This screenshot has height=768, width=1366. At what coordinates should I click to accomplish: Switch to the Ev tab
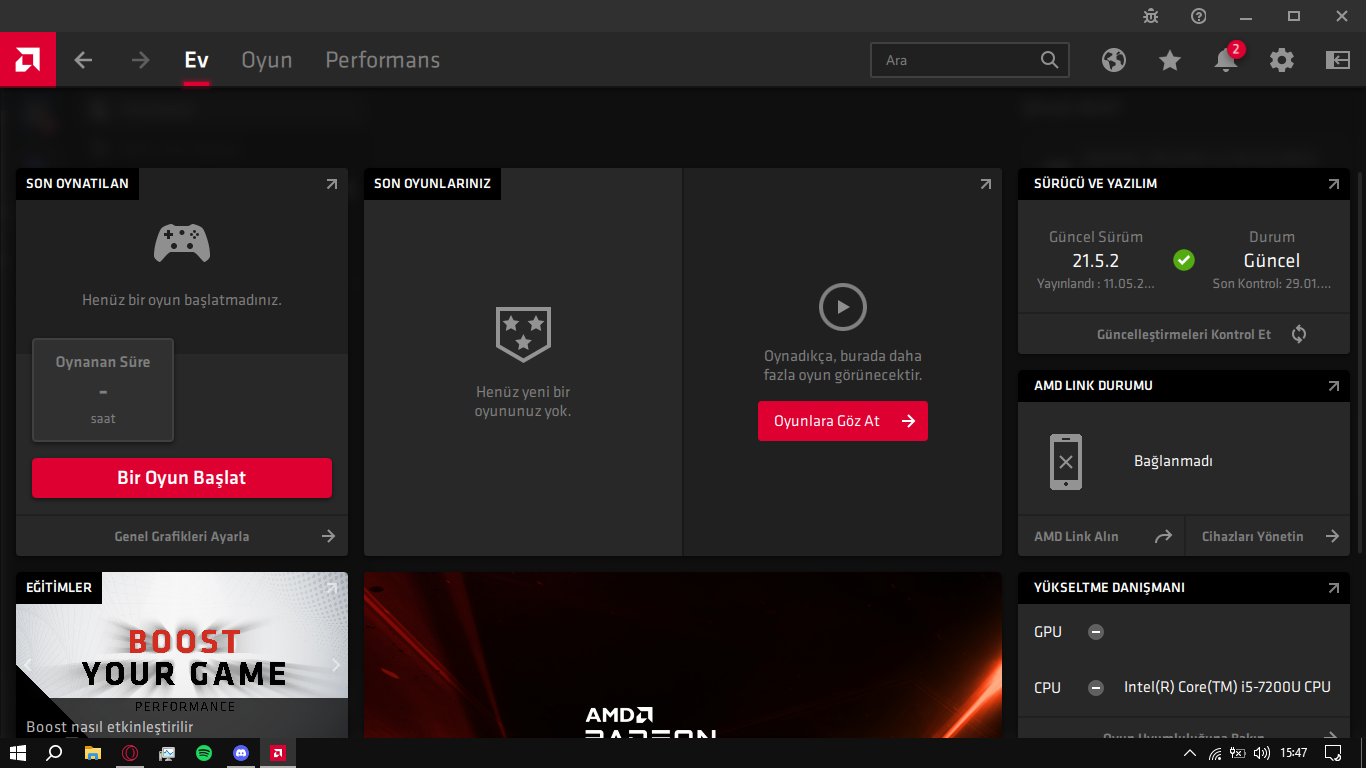[196, 60]
